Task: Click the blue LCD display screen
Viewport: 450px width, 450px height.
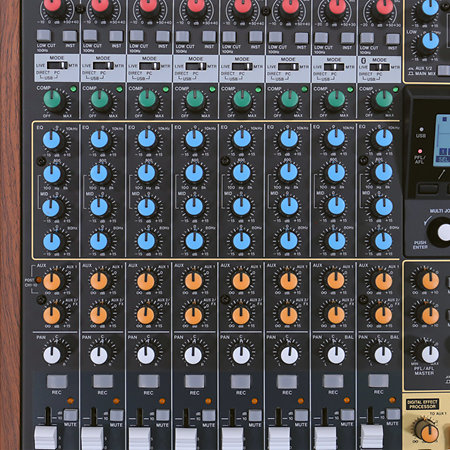Action: tap(442, 140)
